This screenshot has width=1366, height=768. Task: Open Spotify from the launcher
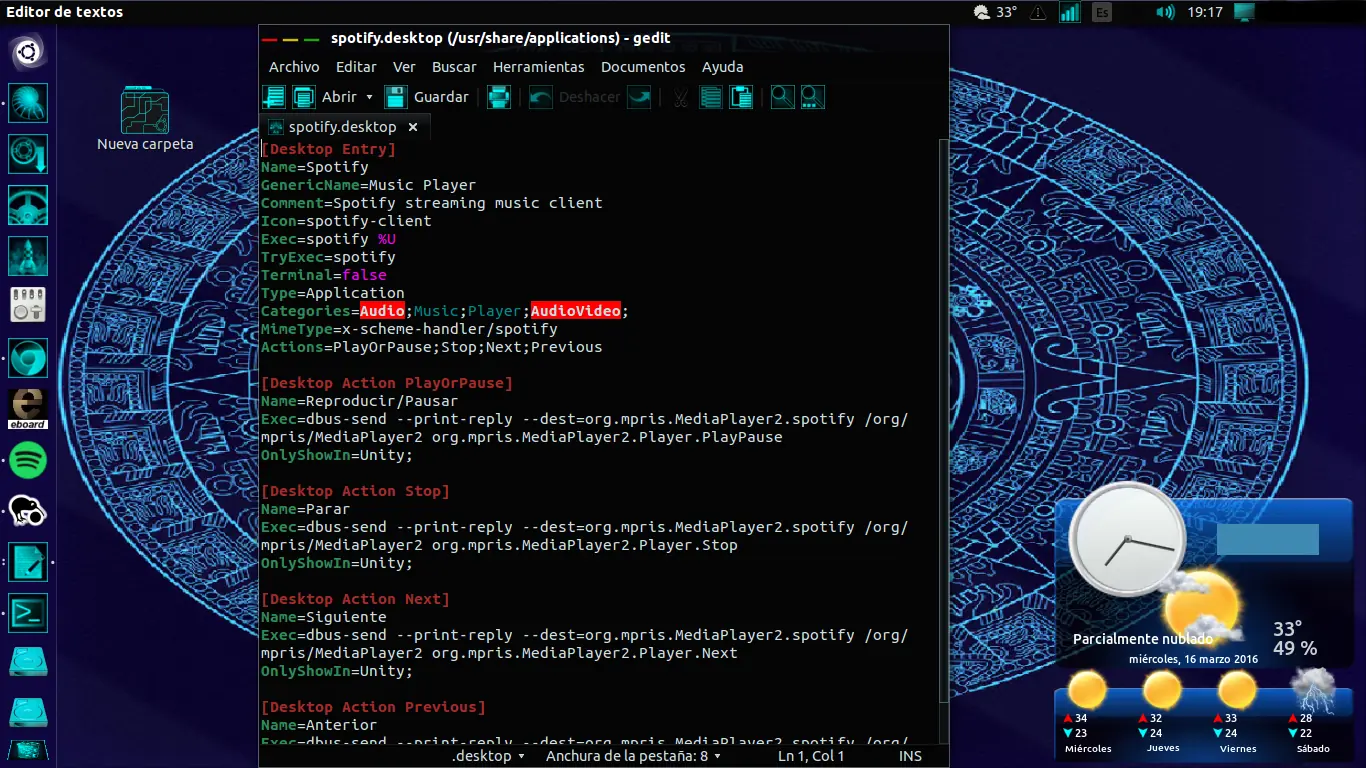pos(28,460)
